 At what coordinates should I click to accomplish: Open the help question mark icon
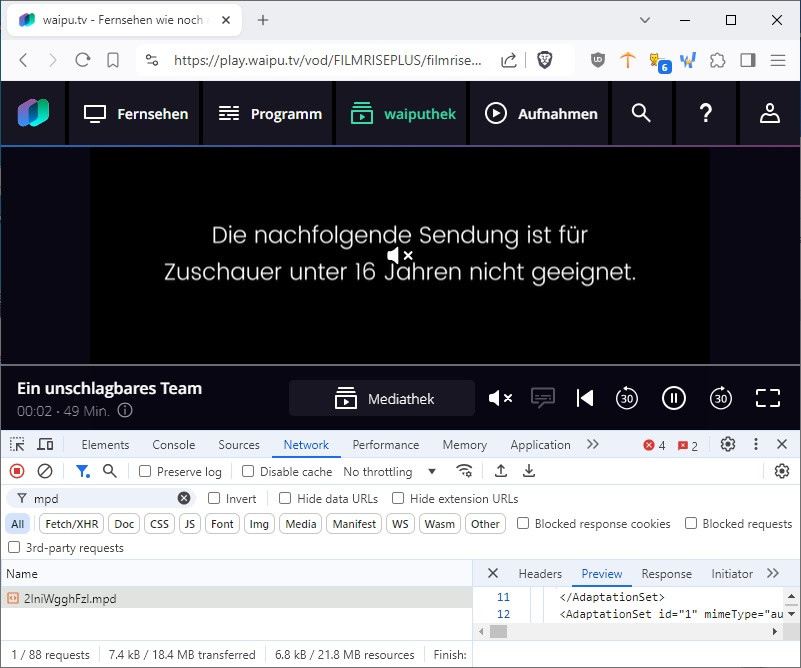705,113
